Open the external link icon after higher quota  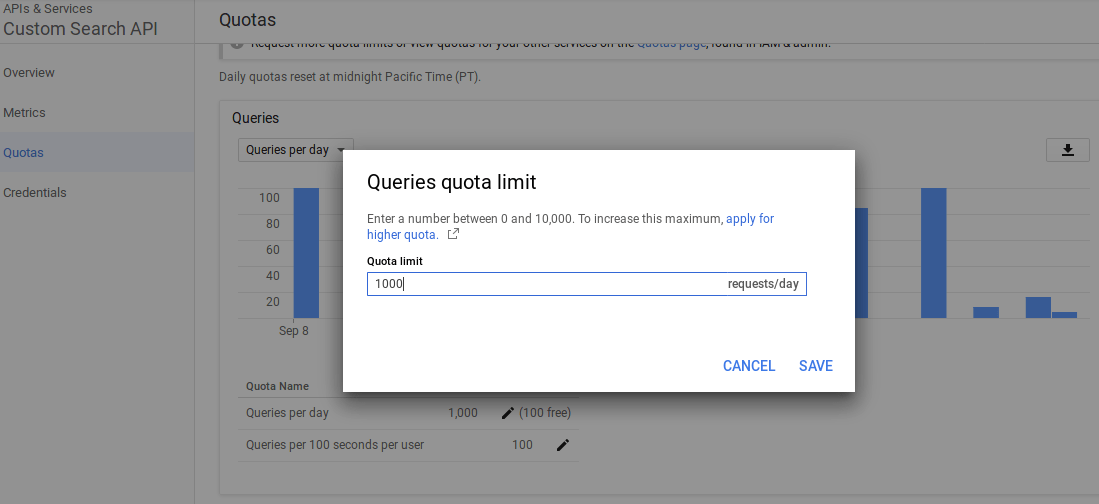coord(453,234)
